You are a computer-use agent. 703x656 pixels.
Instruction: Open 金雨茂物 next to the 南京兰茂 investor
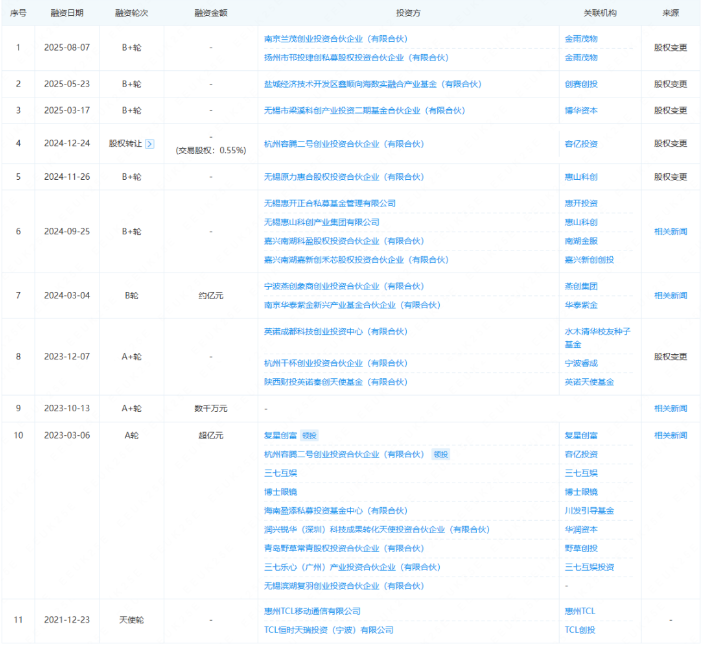(581, 39)
